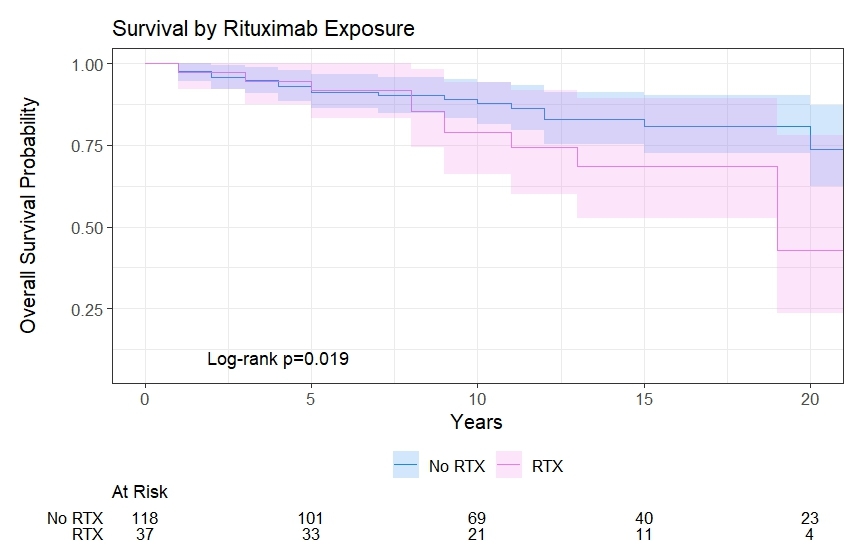Click the x-axis tick label 15
The width and height of the screenshot is (862, 557).
click(x=643, y=396)
